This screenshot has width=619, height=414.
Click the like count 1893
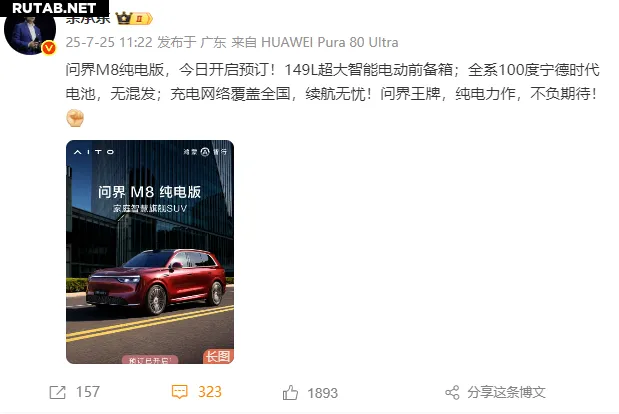click(323, 393)
